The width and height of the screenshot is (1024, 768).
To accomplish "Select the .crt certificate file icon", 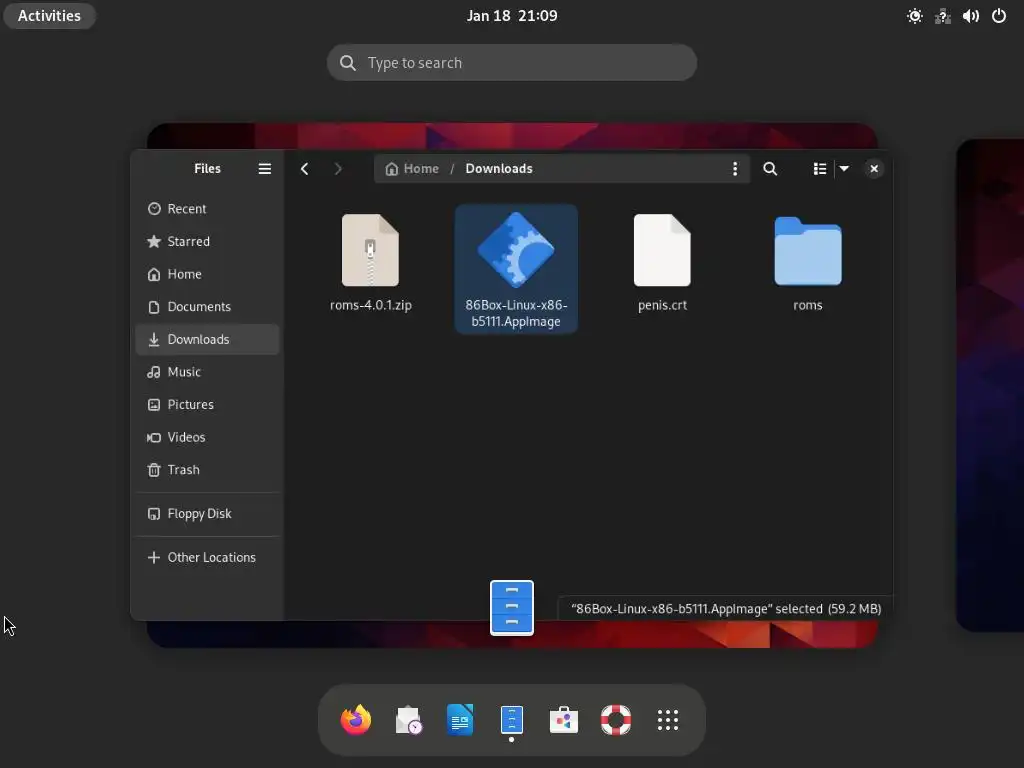I will [662, 250].
